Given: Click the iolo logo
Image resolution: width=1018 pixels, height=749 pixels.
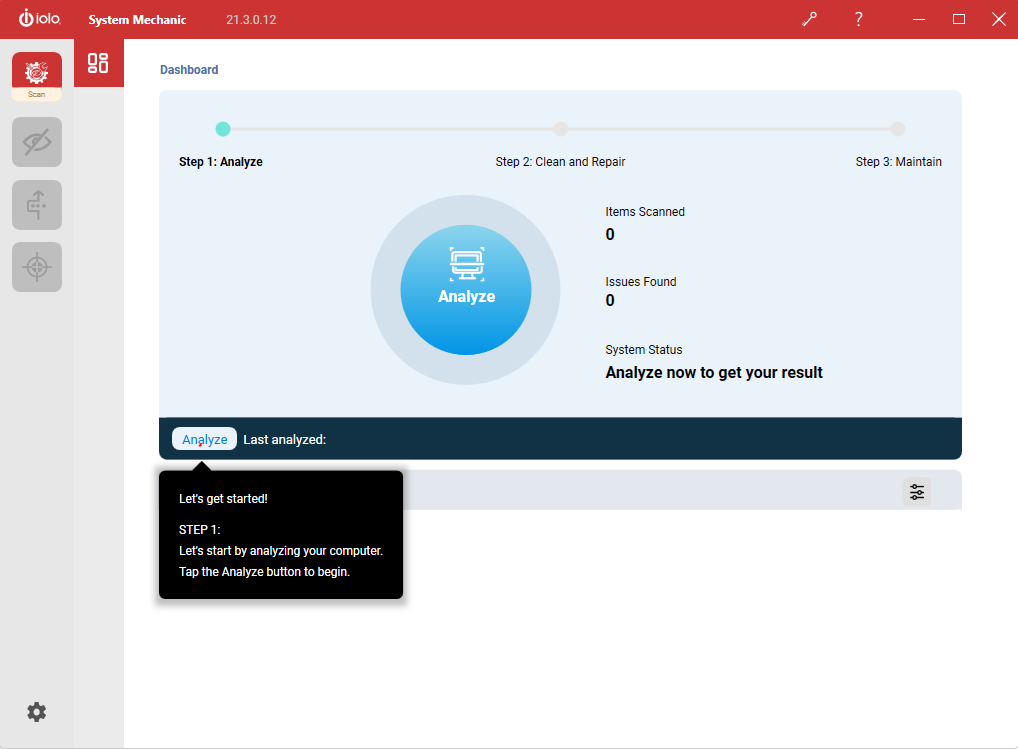Looking at the screenshot, I should [40, 18].
